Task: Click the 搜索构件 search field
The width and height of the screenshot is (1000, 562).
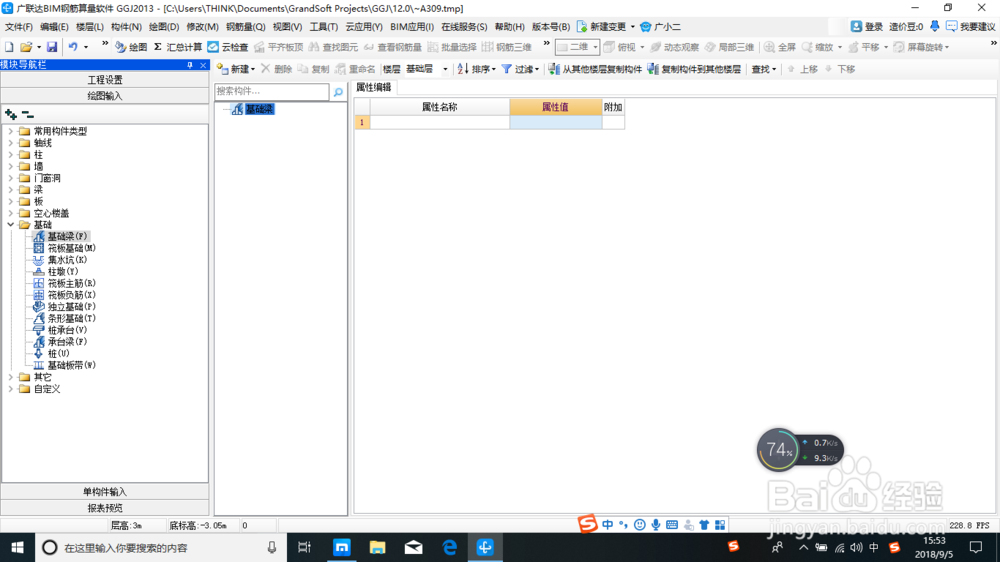Action: point(272,92)
